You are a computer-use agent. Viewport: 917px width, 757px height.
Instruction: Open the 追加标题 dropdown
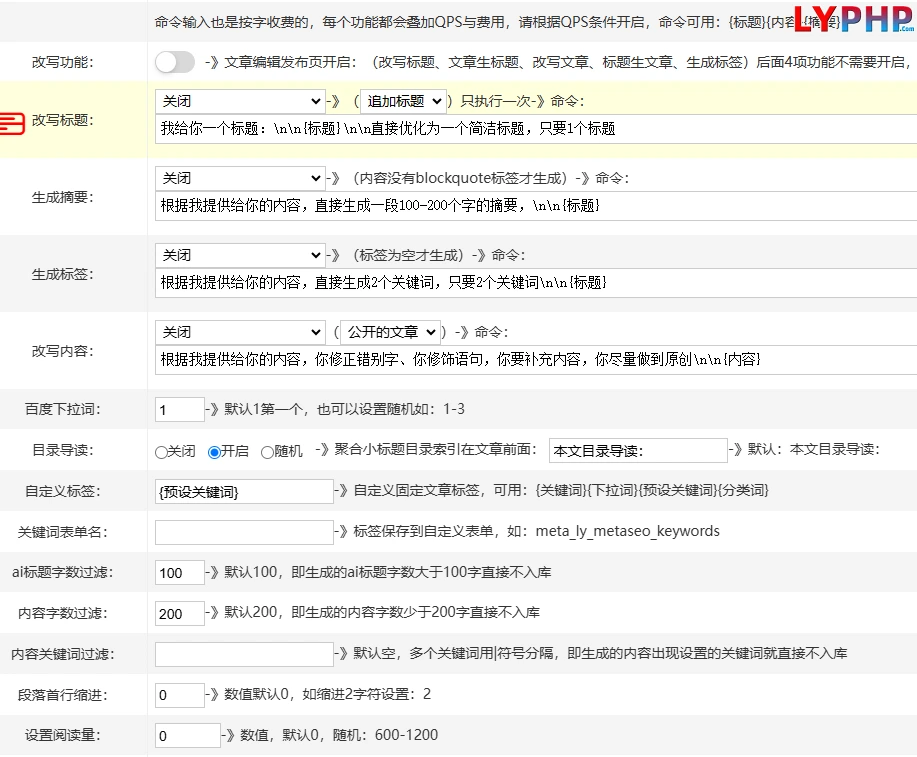pos(404,101)
